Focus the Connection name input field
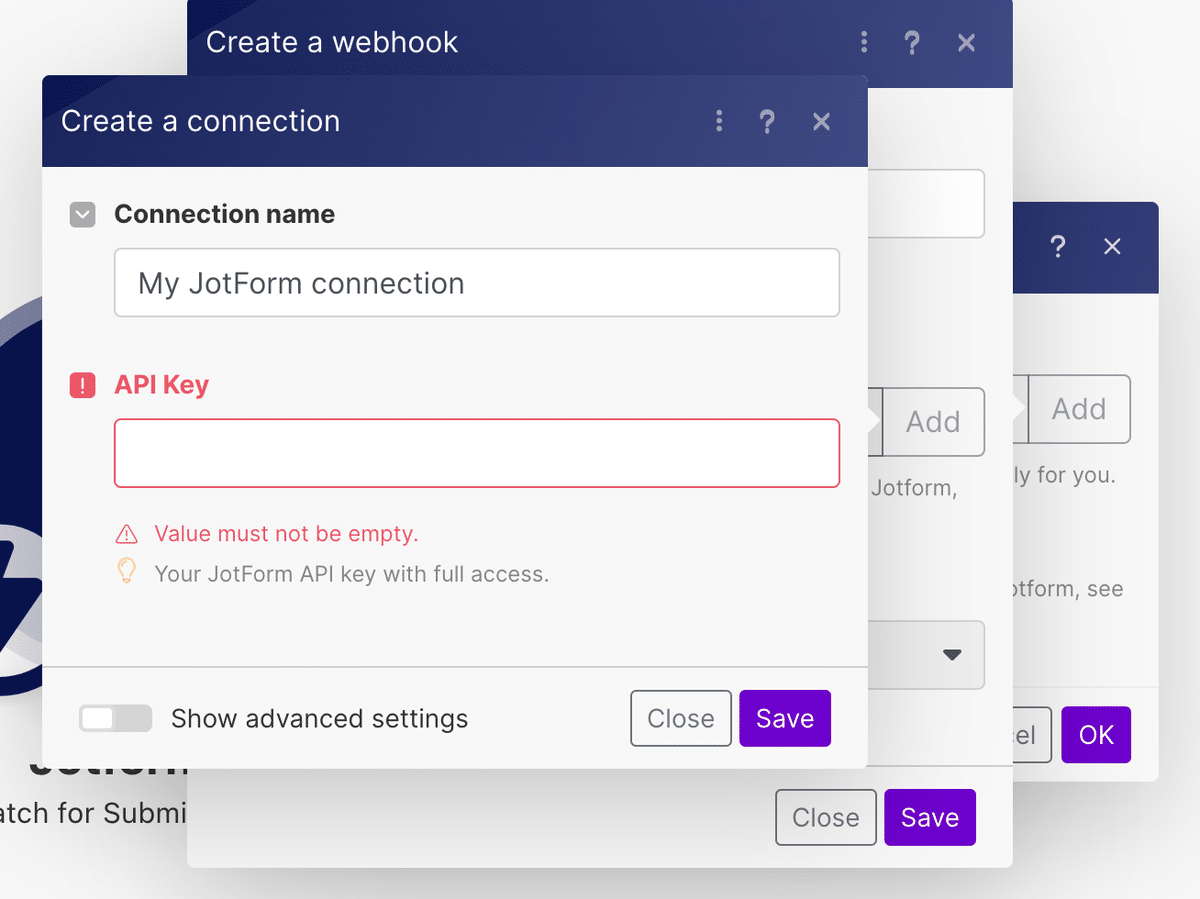Viewport: 1200px width, 899px height. coord(477,283)
